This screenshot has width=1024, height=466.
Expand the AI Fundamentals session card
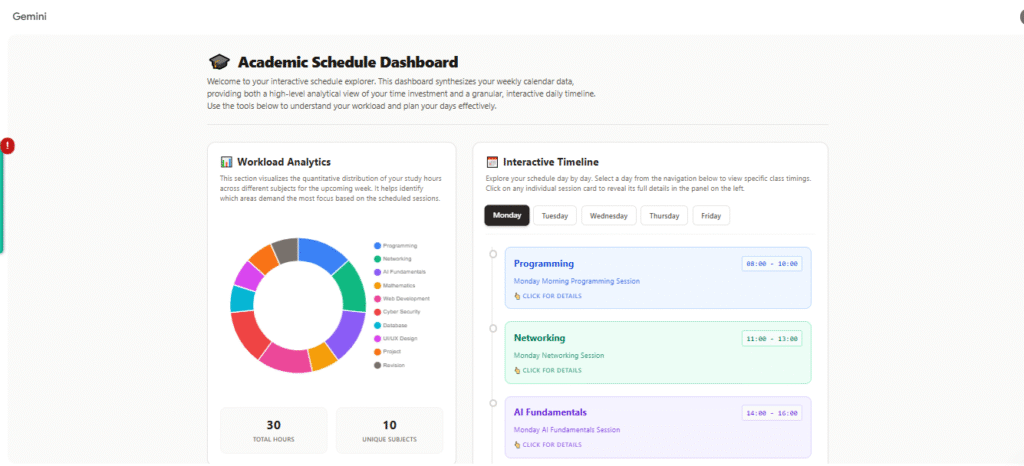pos(657,427)
